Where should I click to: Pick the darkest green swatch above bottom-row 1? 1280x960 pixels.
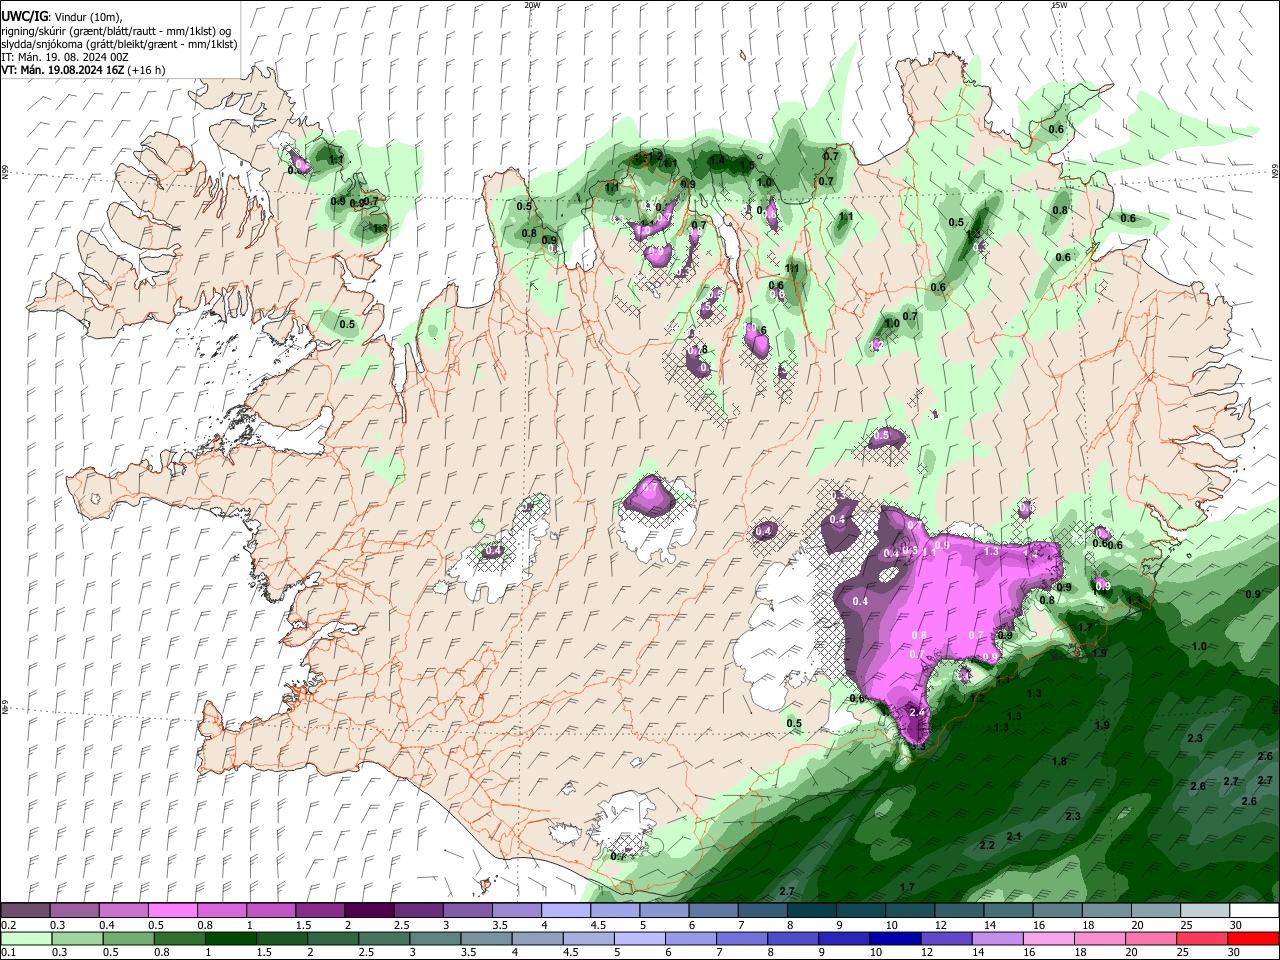pos(231,938)
